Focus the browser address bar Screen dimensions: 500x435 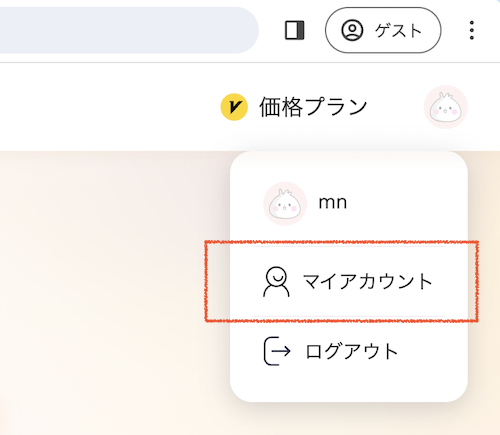[x=128, y=30]
